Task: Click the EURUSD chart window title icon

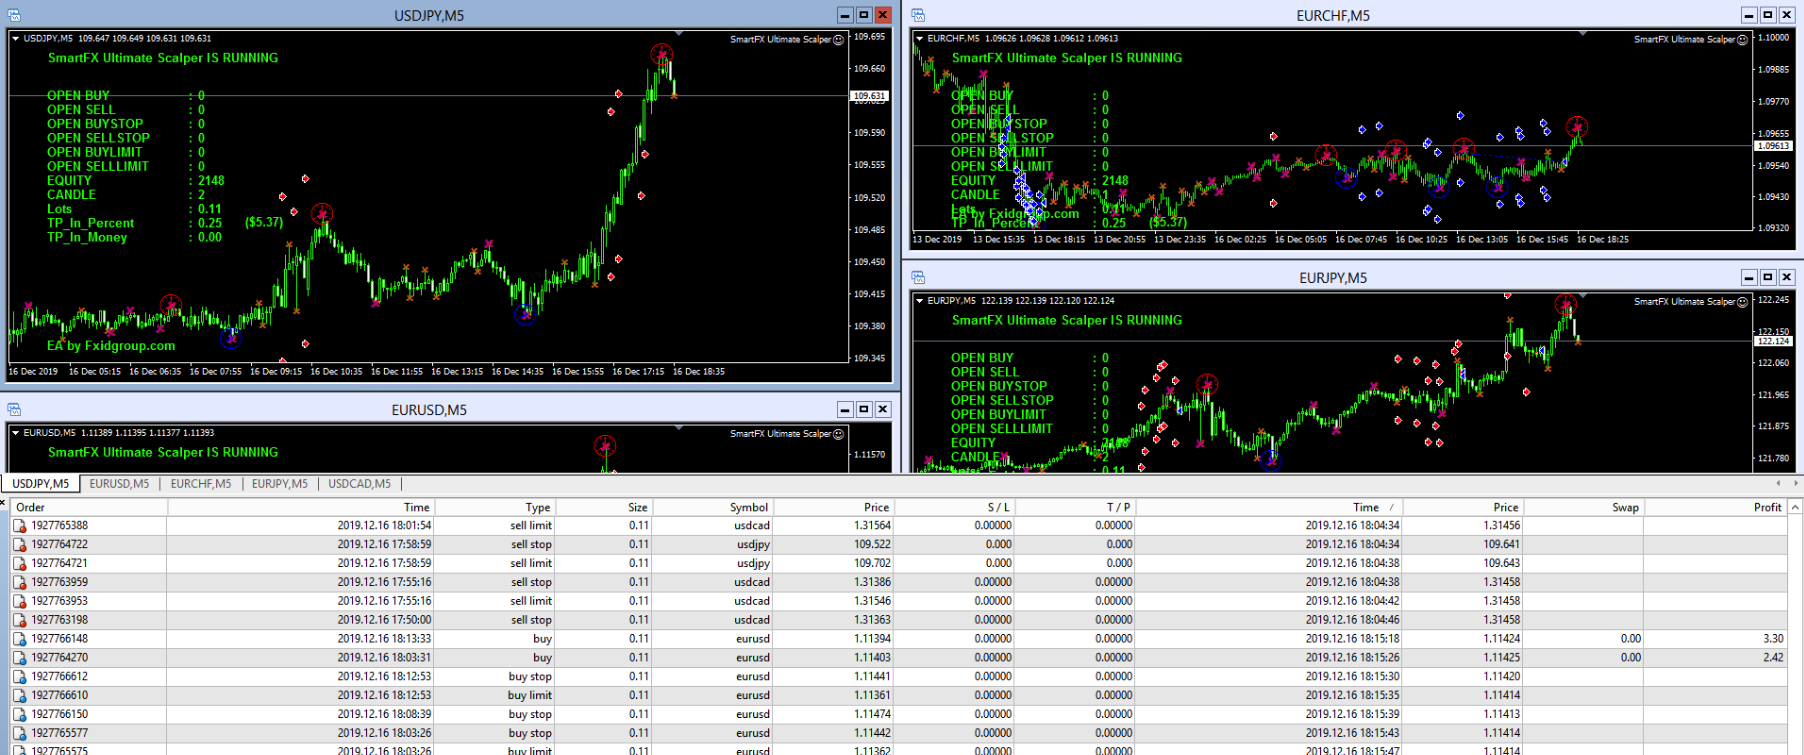Action: (x=14, y=409)
